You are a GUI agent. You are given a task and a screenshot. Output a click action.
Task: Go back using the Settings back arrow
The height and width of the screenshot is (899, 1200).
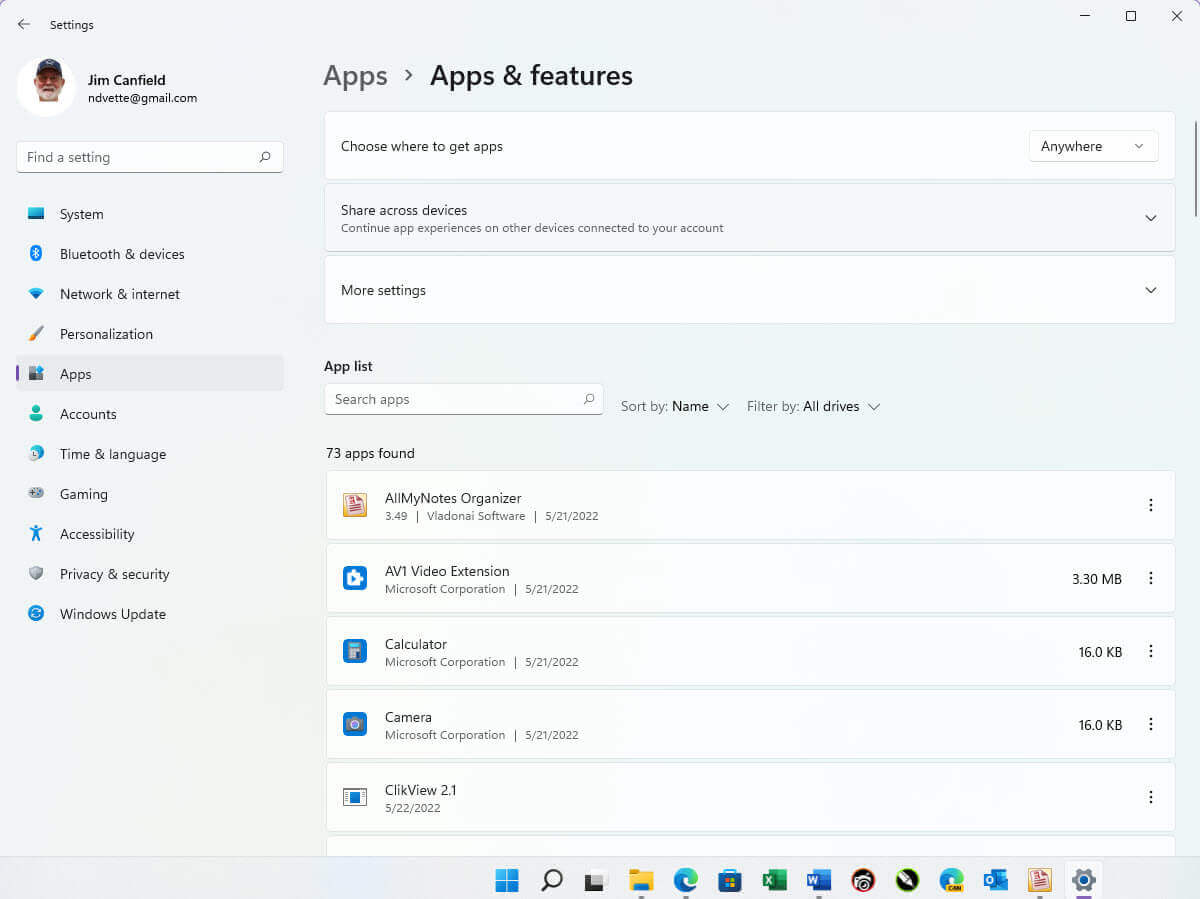coord(24,25)
